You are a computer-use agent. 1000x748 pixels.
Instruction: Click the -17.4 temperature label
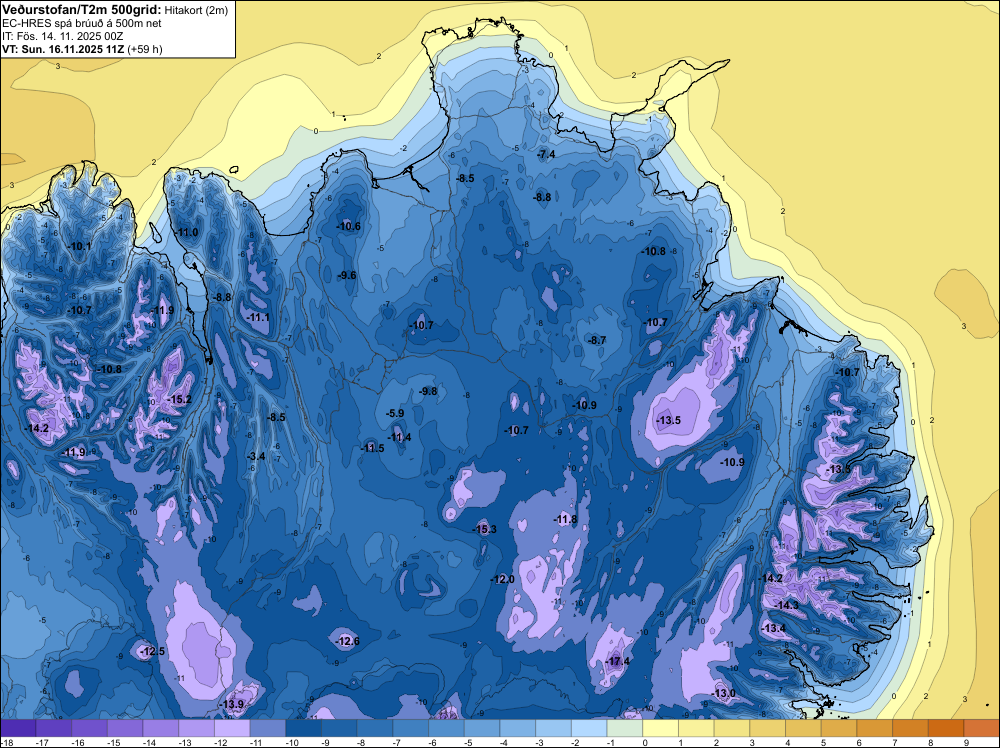click(x=617, y=662)
